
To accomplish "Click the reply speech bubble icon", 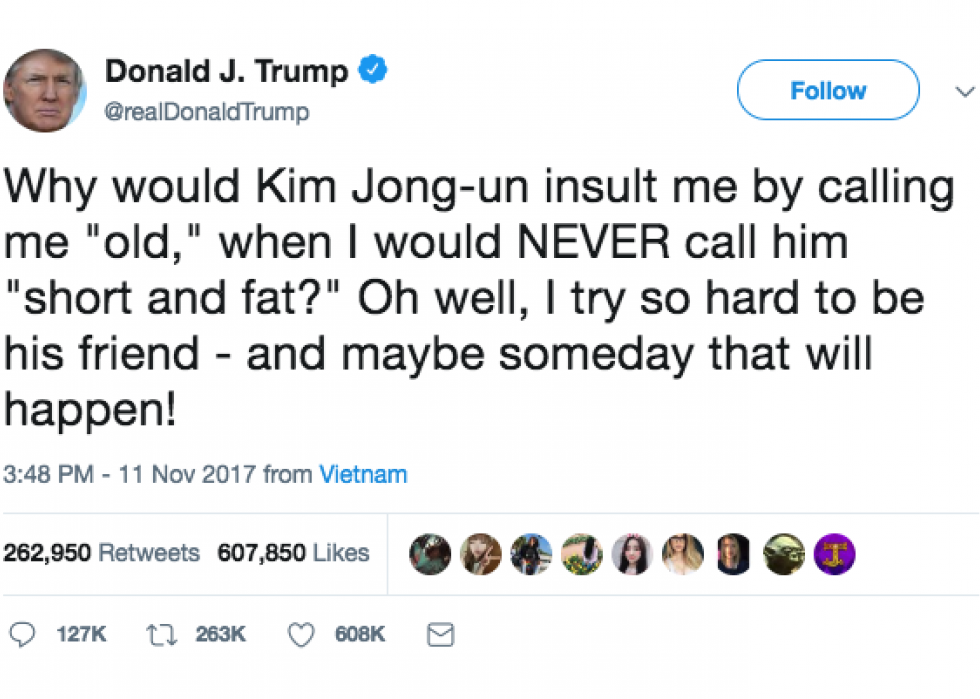I will tap(22, 635).
